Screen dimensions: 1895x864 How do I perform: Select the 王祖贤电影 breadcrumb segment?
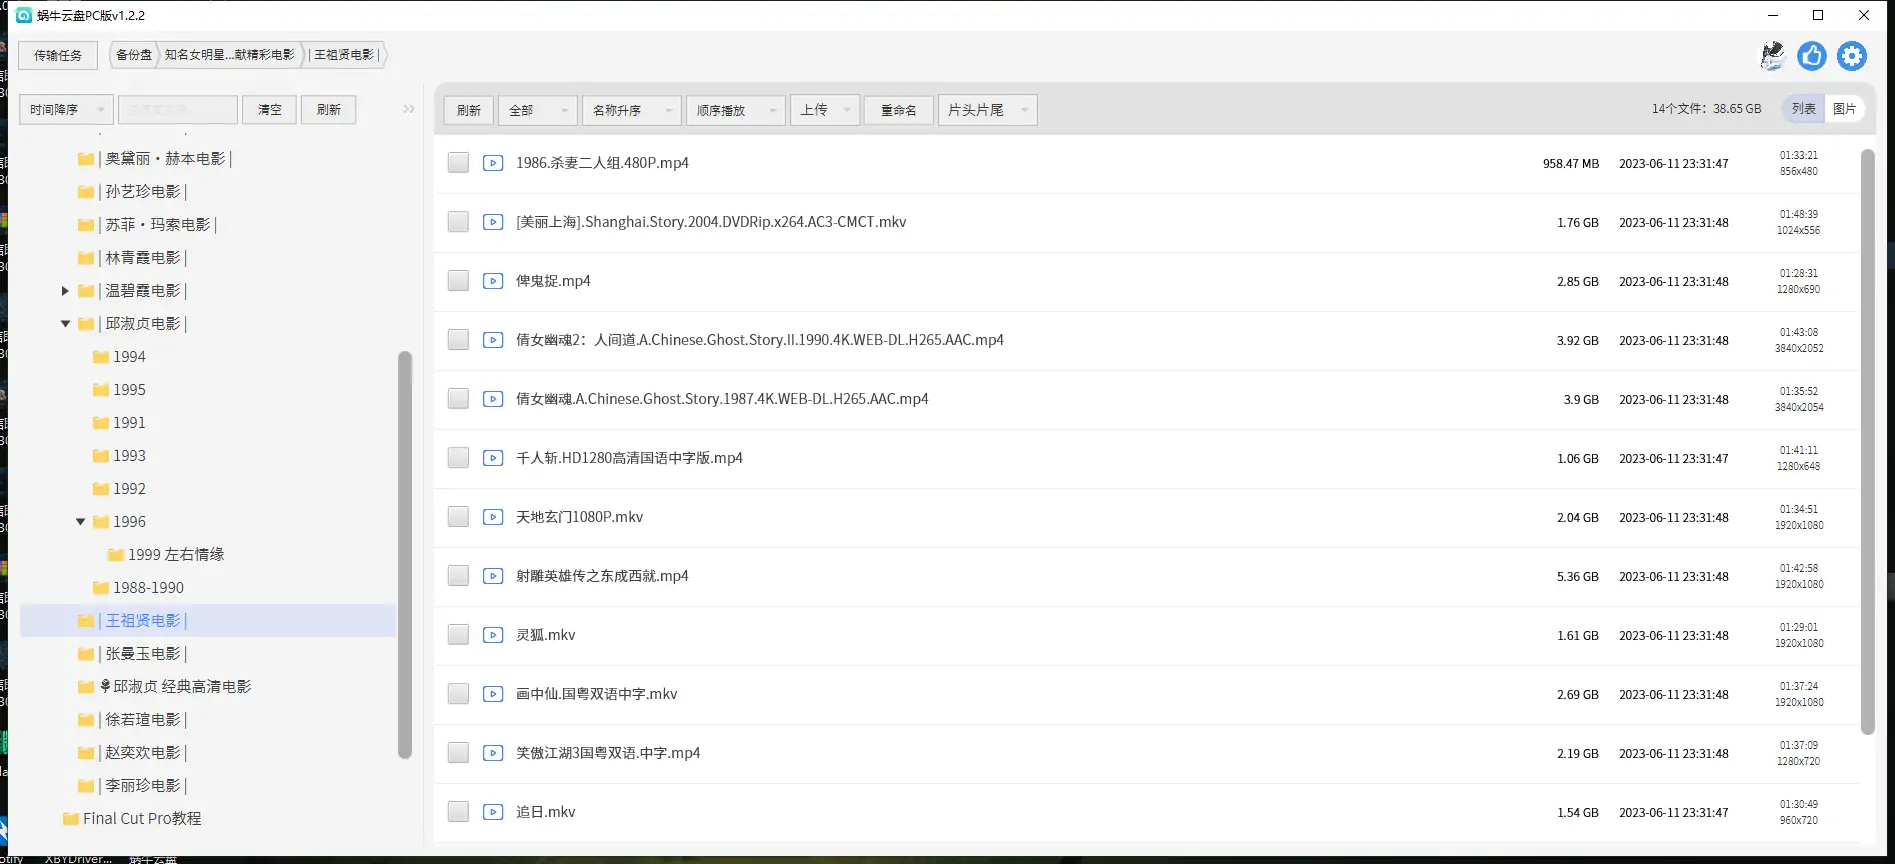coord(344,55)
